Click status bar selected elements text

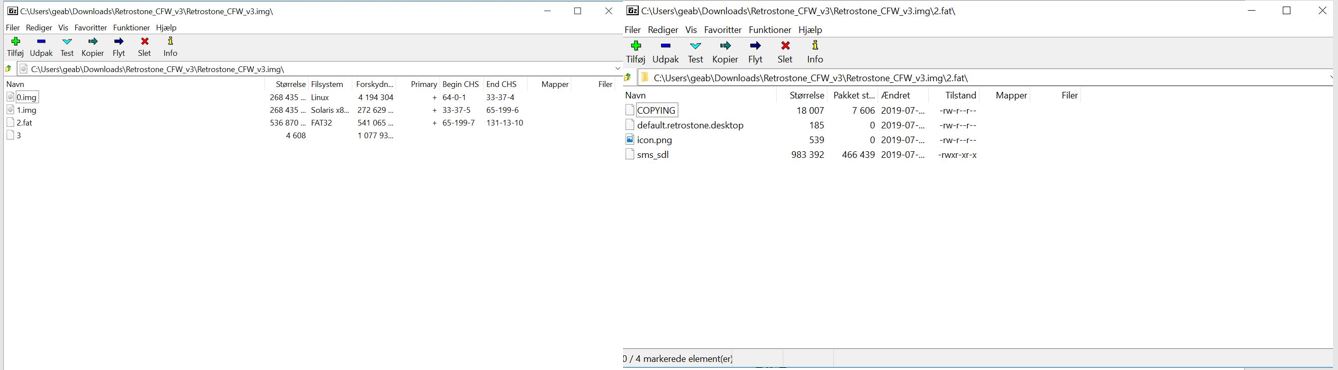(x=678, y=358)
